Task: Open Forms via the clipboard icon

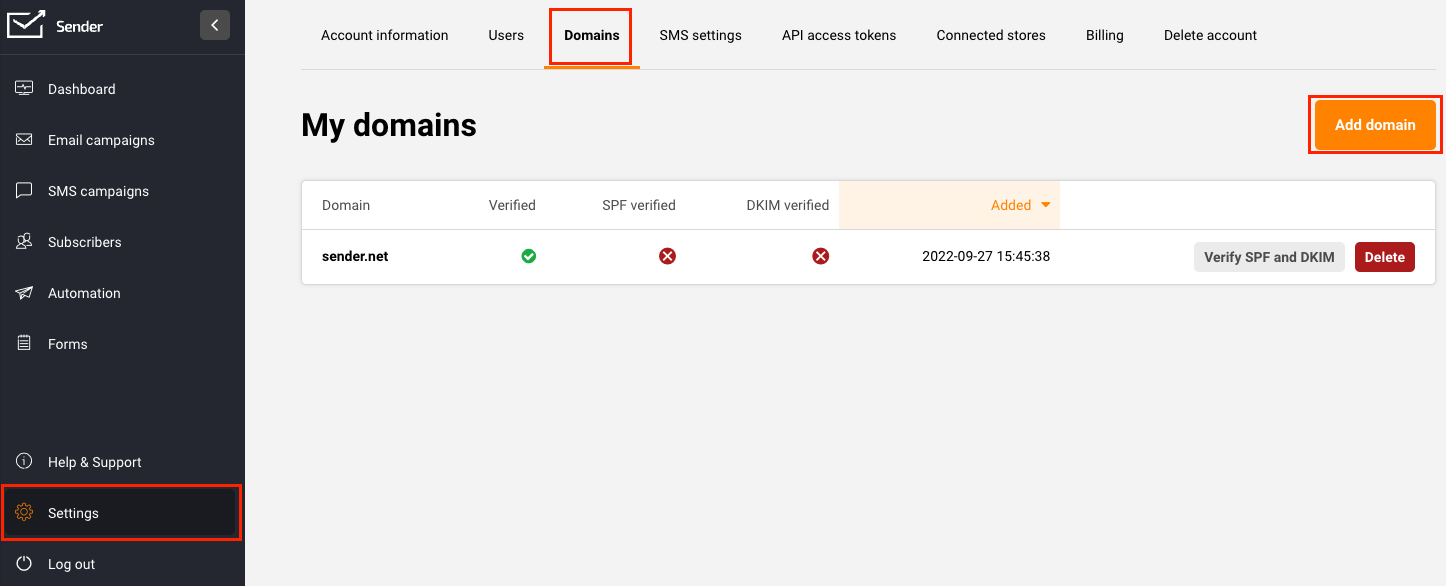Action: point(25,343)
